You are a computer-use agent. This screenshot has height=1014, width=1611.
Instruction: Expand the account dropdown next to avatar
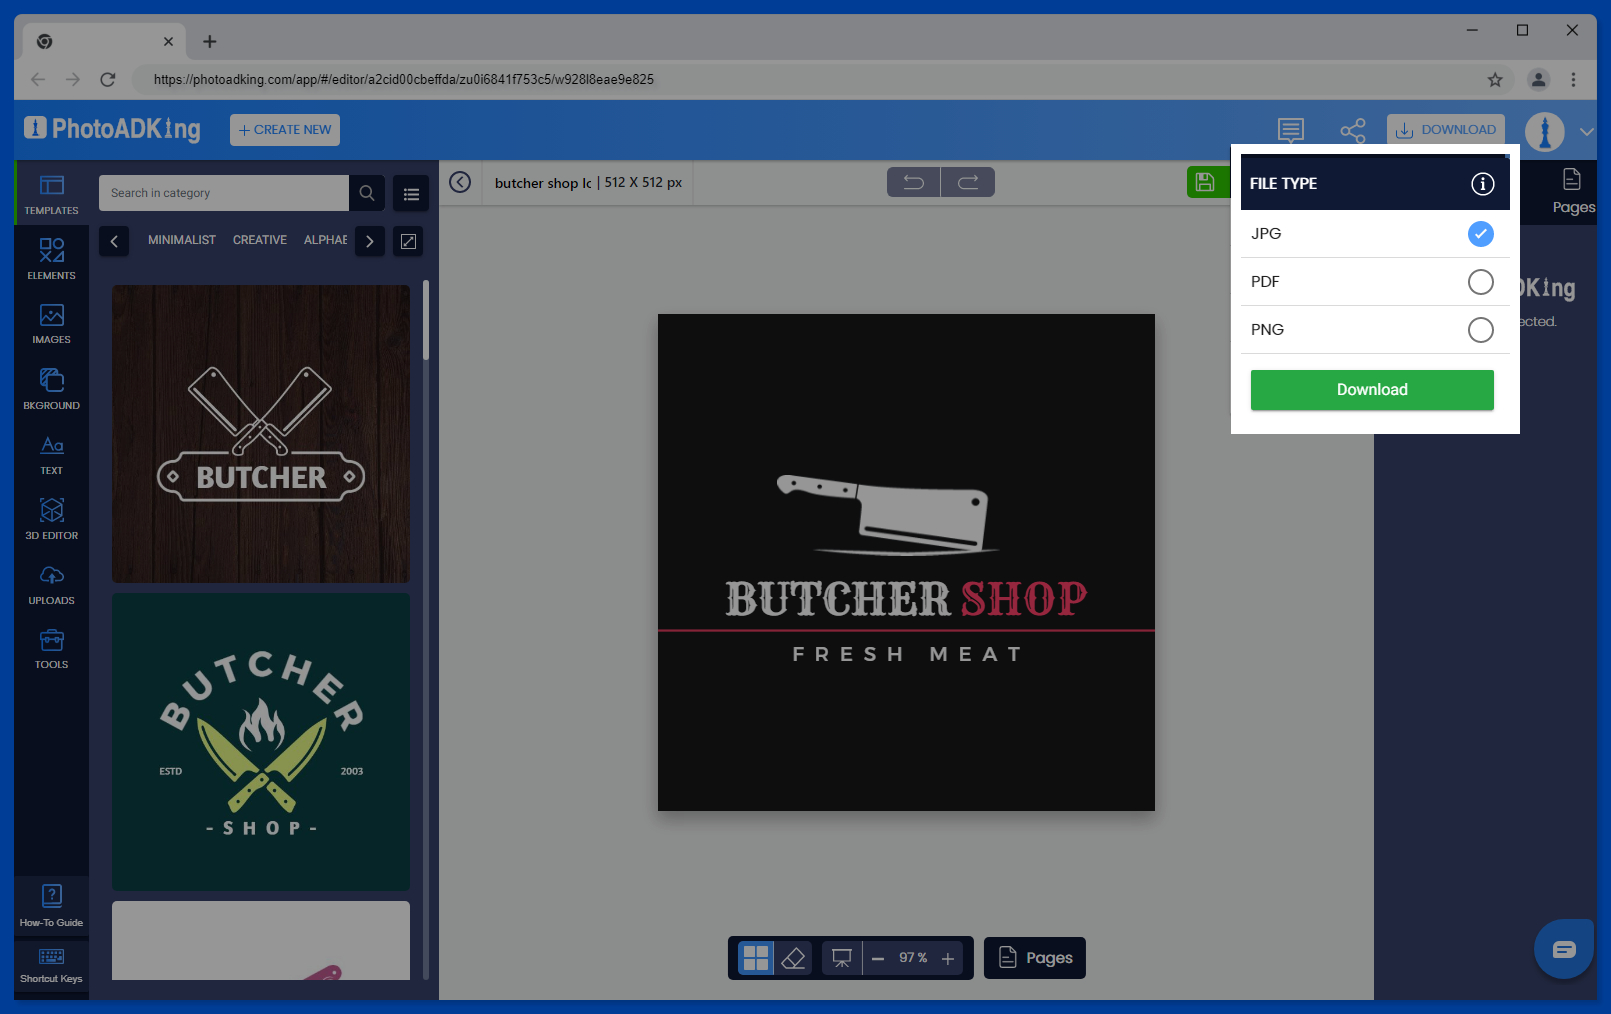pos(1586,130)
